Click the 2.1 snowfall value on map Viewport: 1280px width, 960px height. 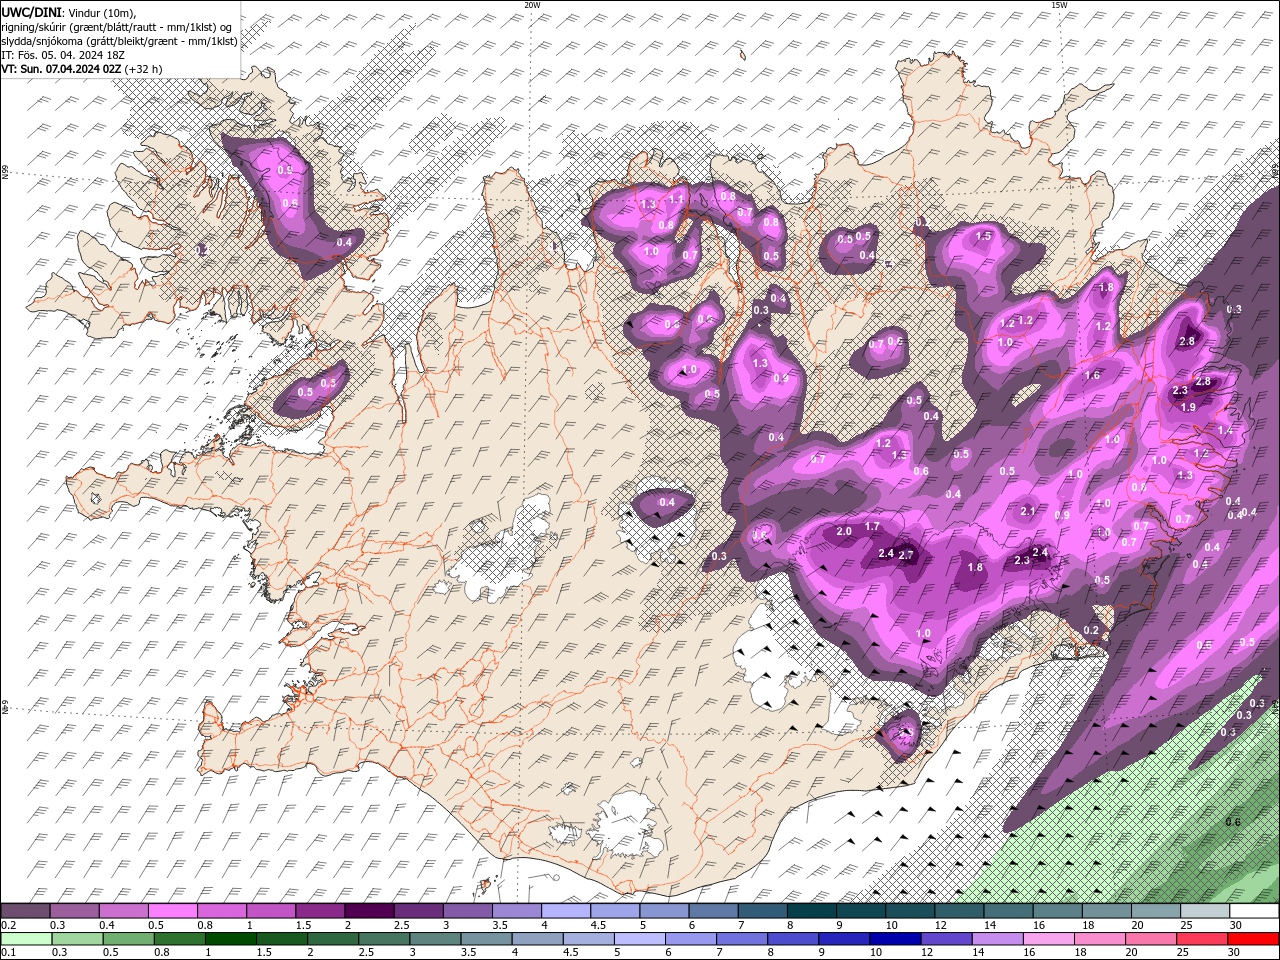point(1028,511)
